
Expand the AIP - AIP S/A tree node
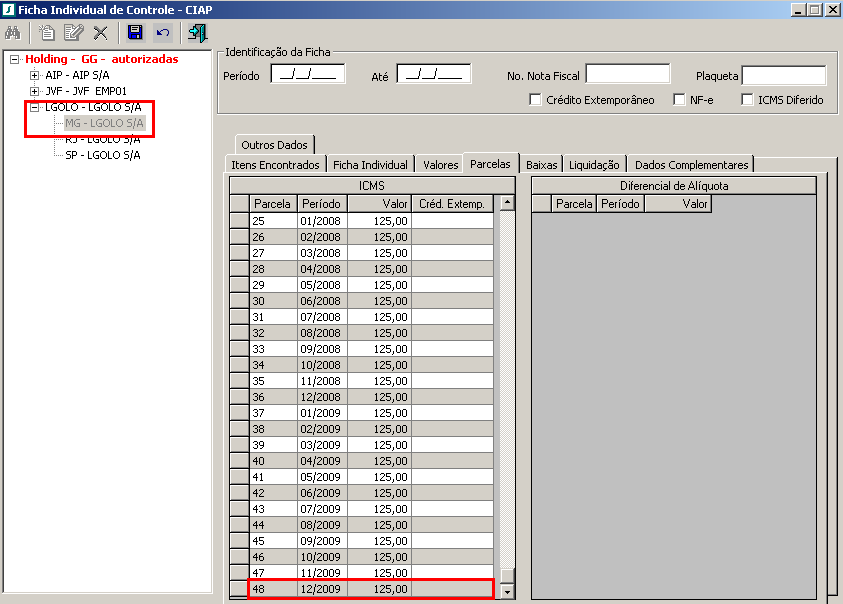35,75
